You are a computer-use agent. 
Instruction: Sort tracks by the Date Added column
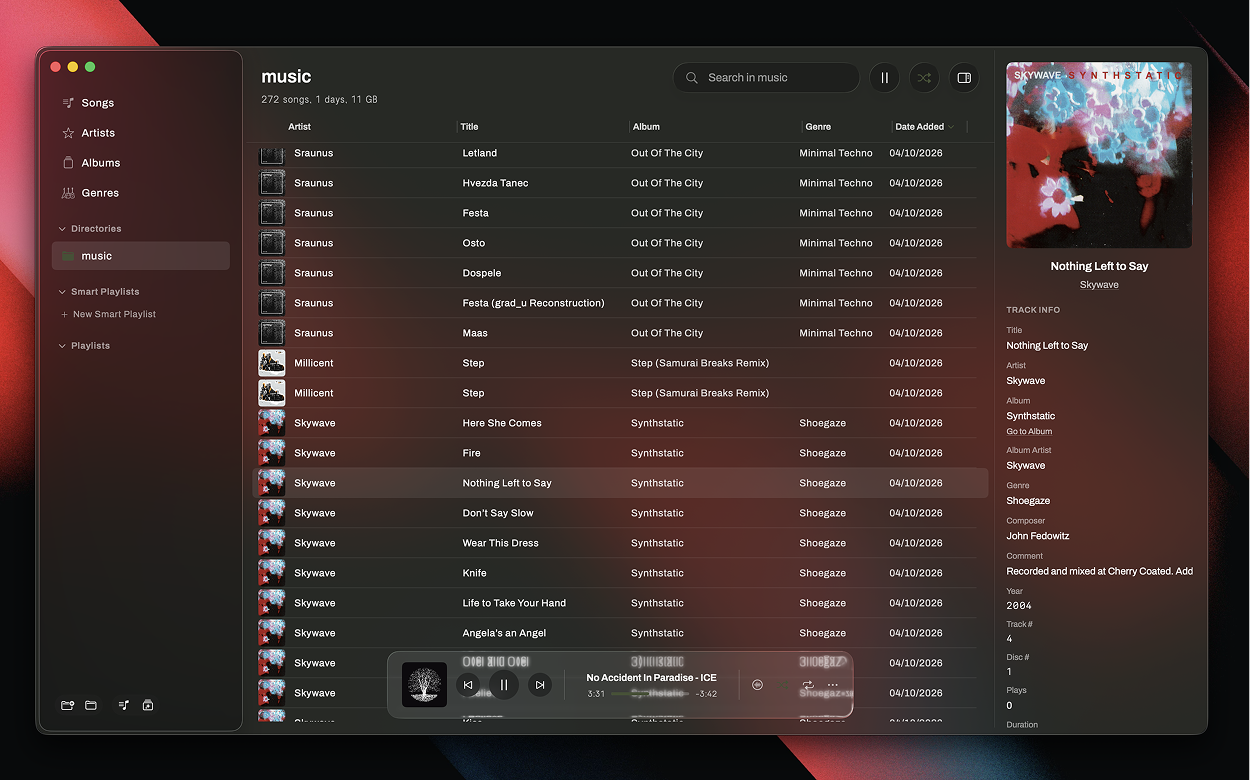[921, 126]
